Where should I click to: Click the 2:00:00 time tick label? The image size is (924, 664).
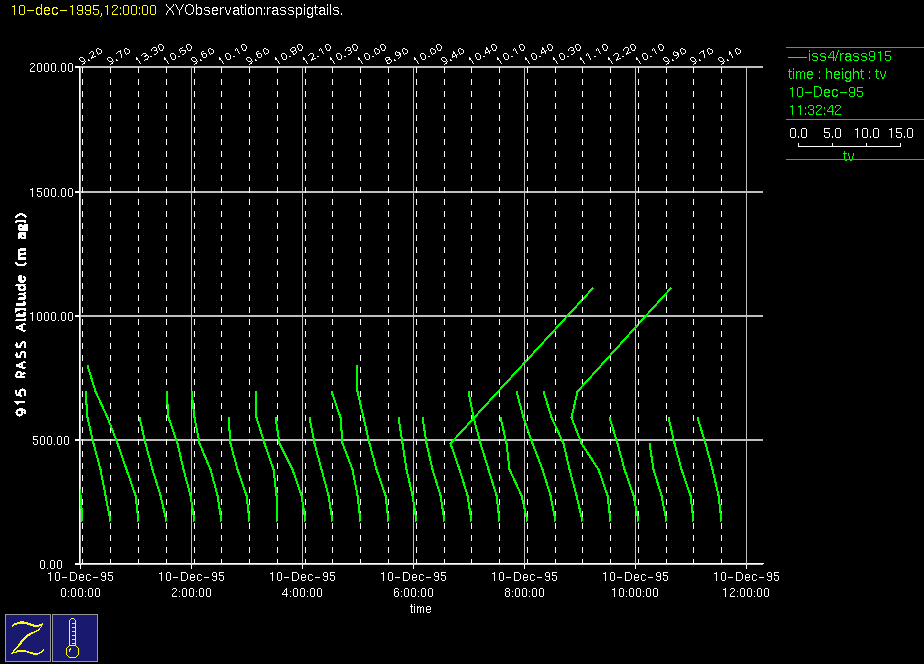tap(191, 592)
